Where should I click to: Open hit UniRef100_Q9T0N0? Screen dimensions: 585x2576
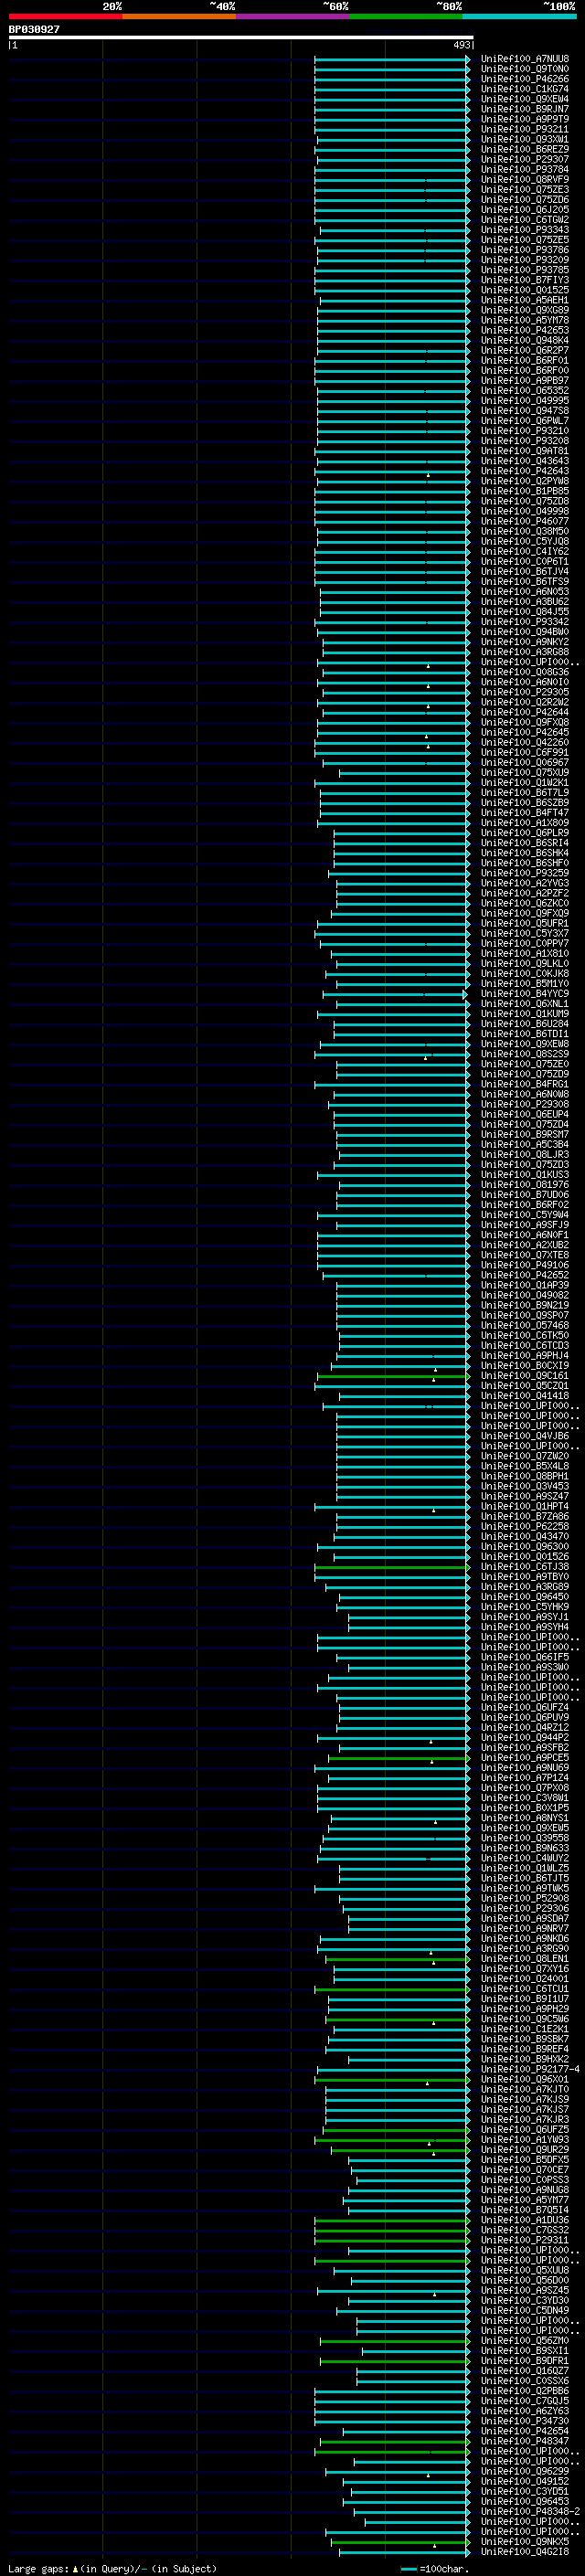click(x=525, y=69)
